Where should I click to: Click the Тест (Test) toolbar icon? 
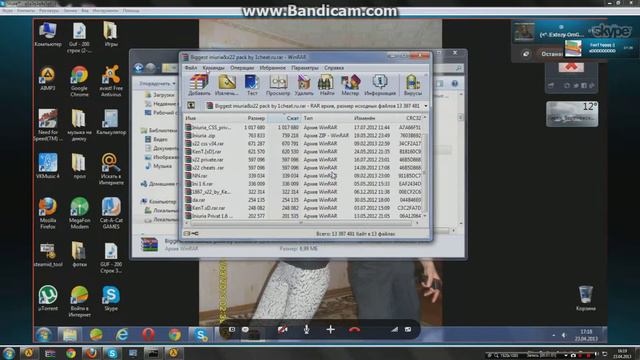click(x=252, y=85)
